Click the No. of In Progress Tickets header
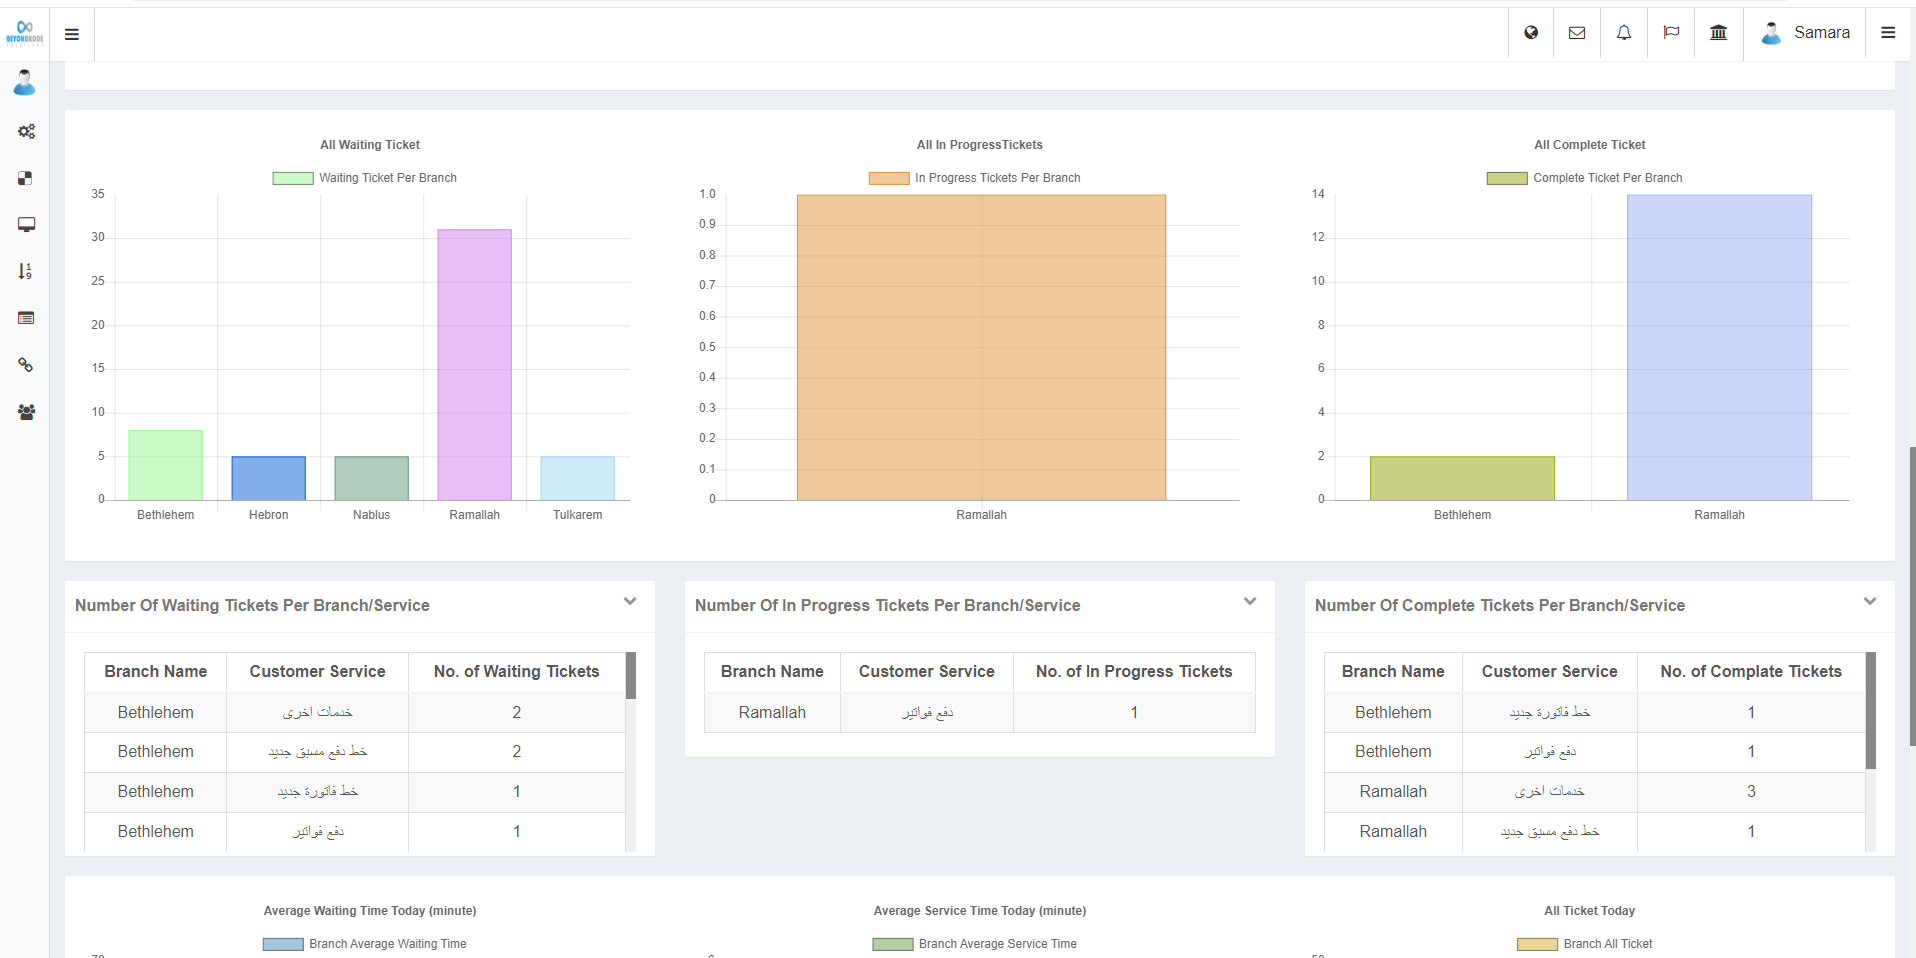The image size is (1916, 958). tap(1134, 672)
